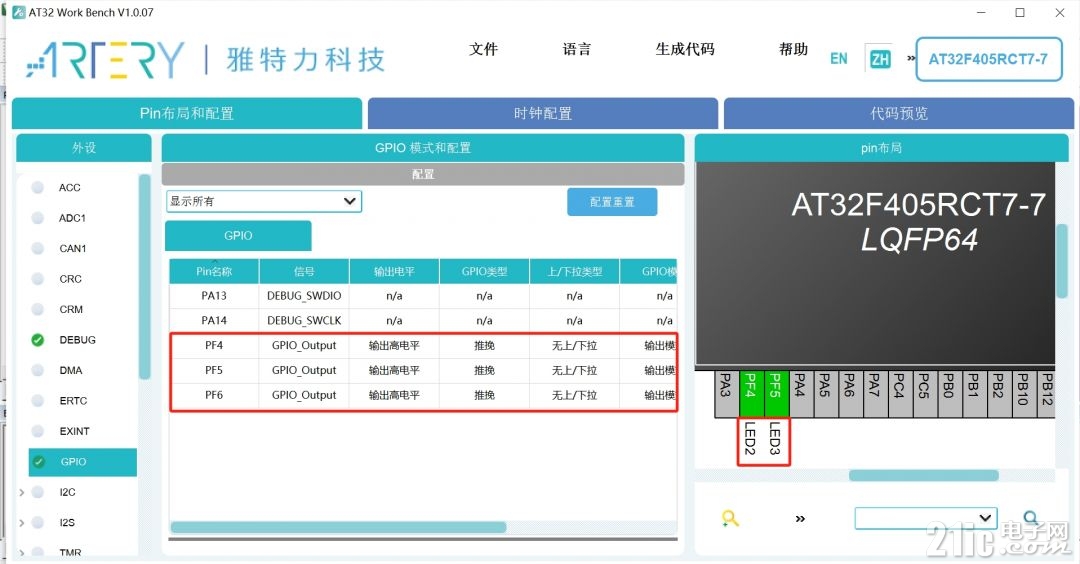Switch language to EN
The image size is (1080, 564).
click(x=839, y=59)
